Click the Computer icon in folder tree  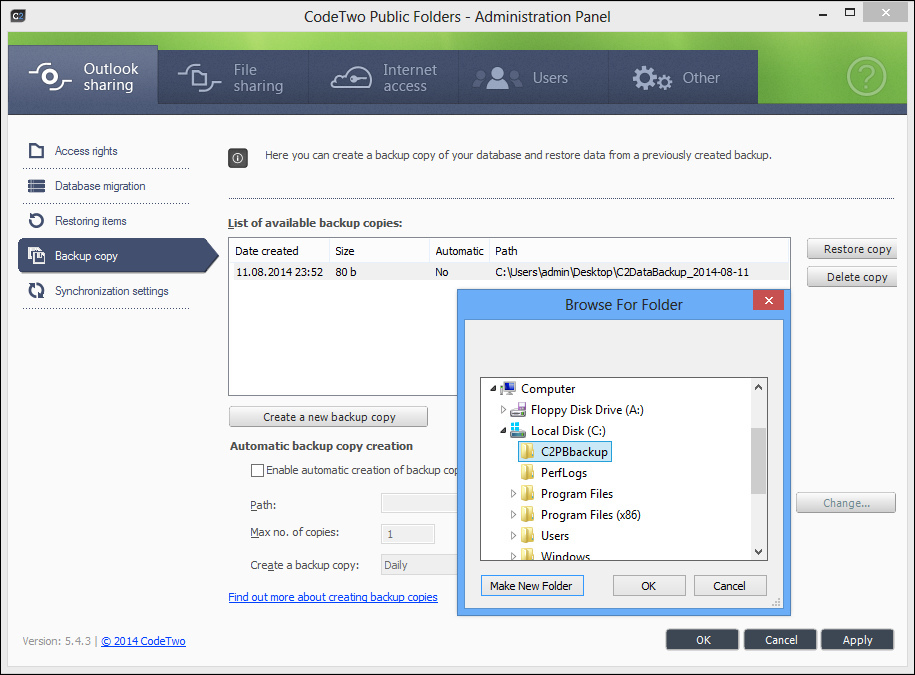(x=508, y=389)
